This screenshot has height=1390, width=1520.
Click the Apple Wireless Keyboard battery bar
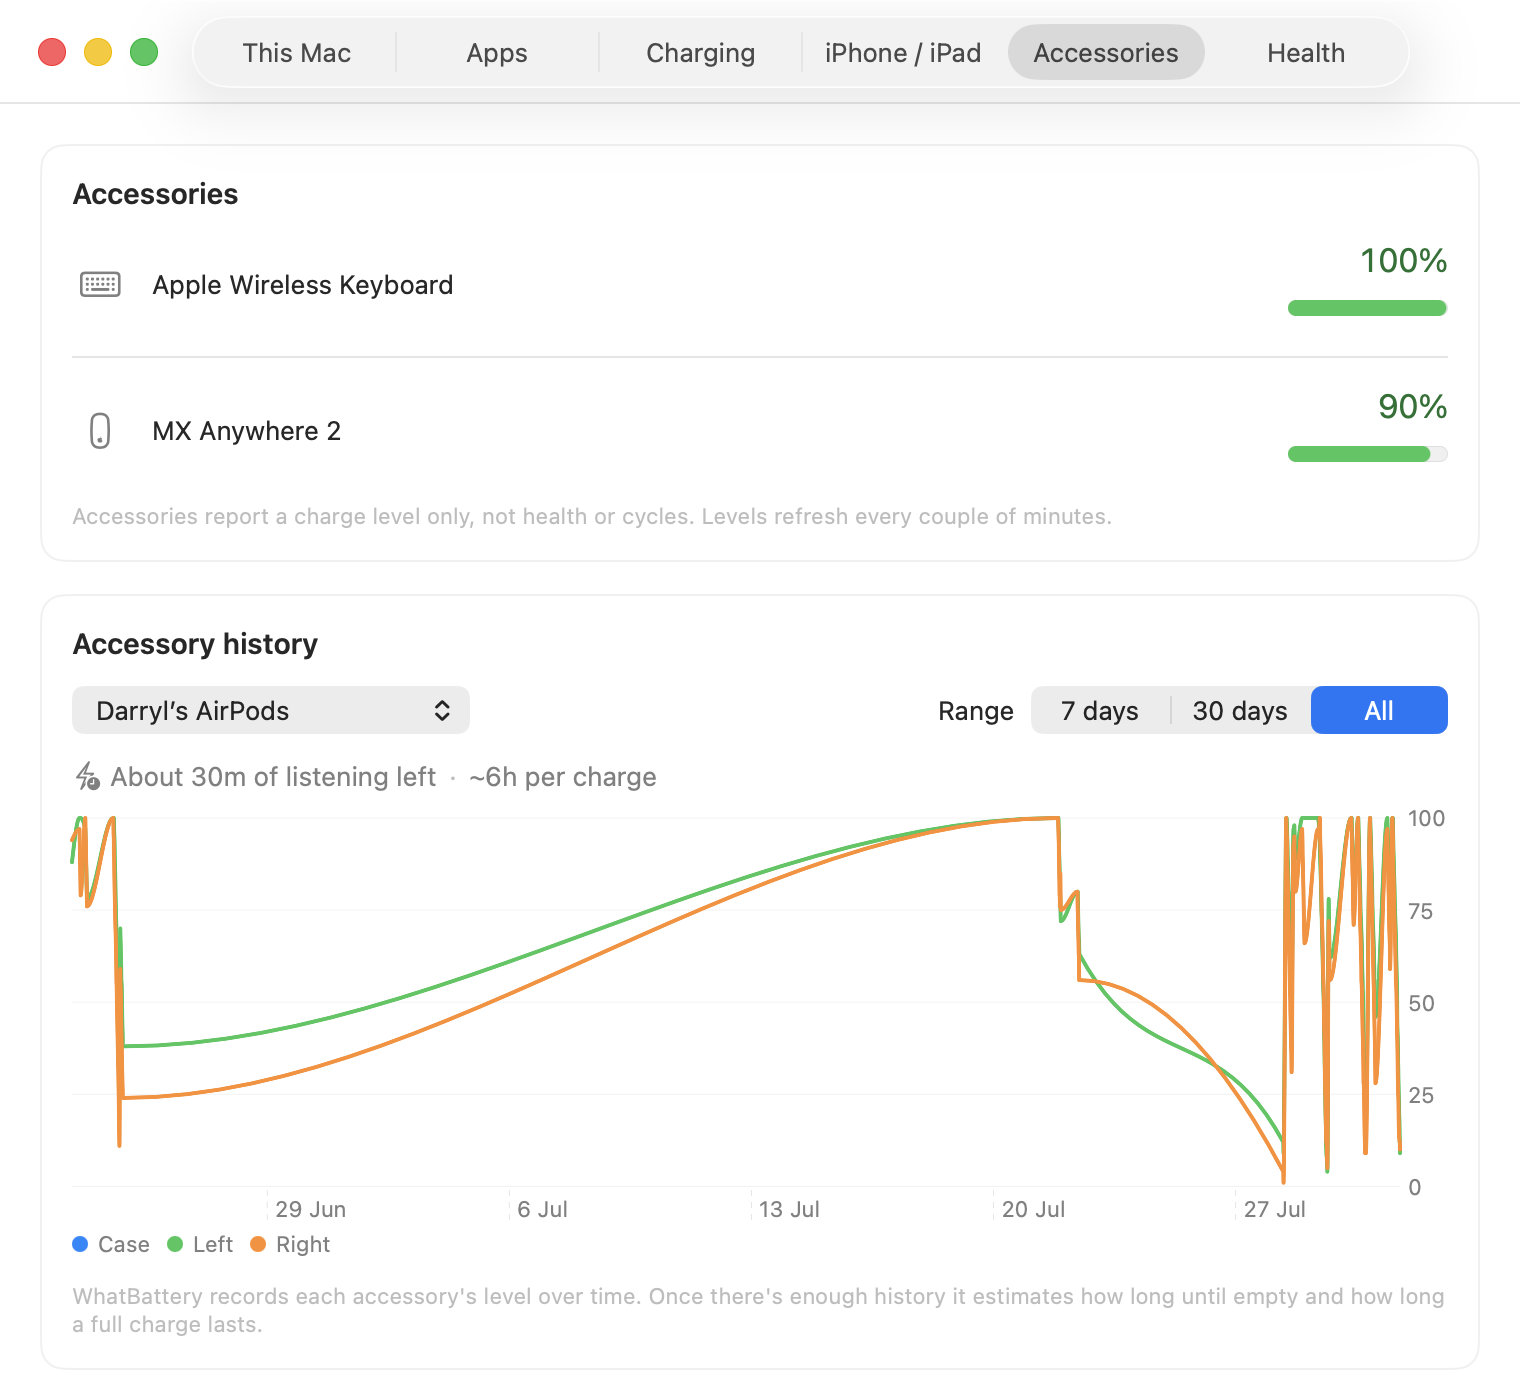1367,308
